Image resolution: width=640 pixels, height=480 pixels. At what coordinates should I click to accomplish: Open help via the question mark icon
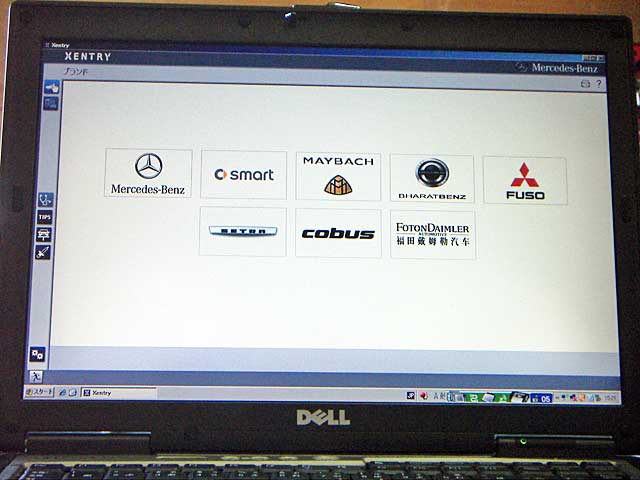pyautogui.click(x=598, y=84)
